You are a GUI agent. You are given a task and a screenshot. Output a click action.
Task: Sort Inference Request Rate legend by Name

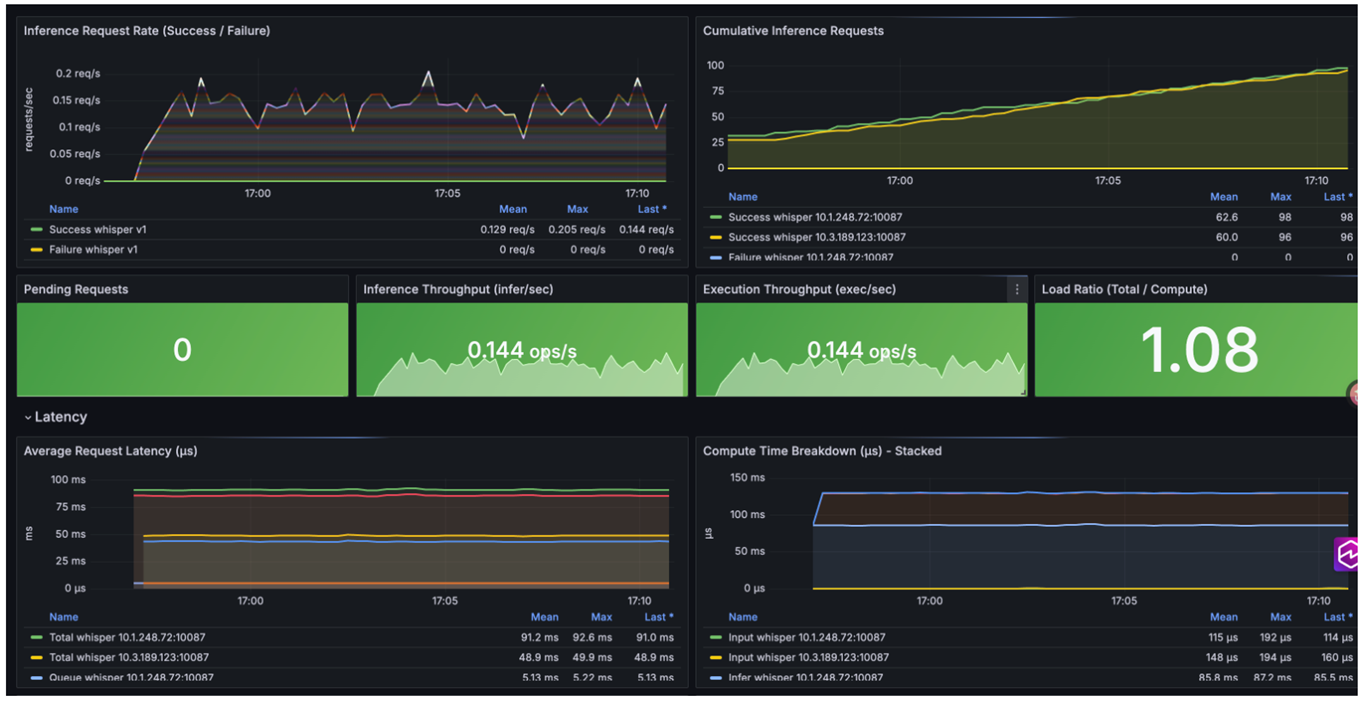pyautogui.click(x=63, y=209)
